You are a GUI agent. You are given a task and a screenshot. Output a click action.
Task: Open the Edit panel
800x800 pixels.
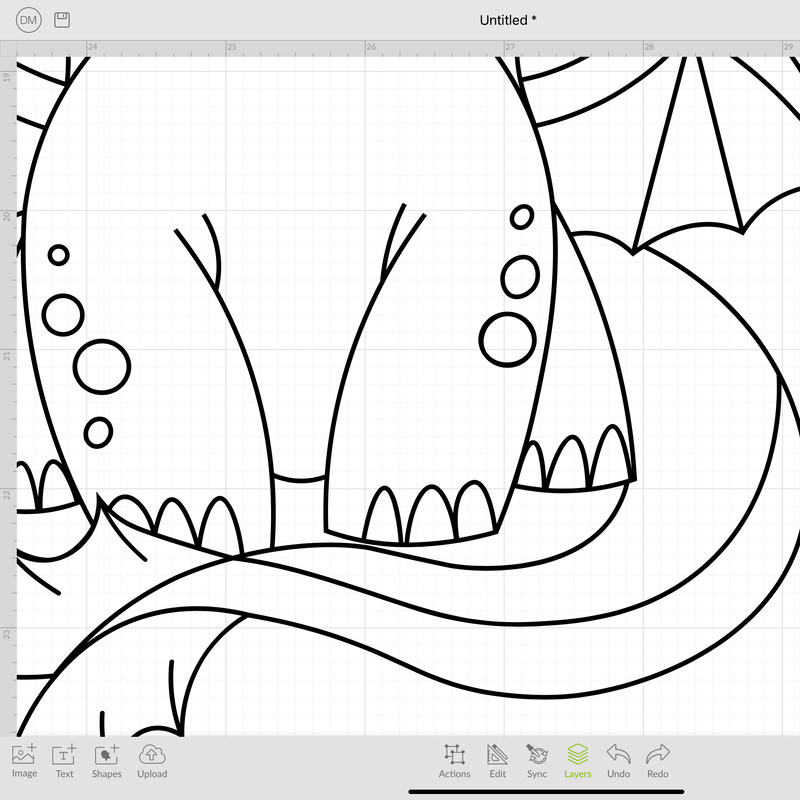(497, 761)
